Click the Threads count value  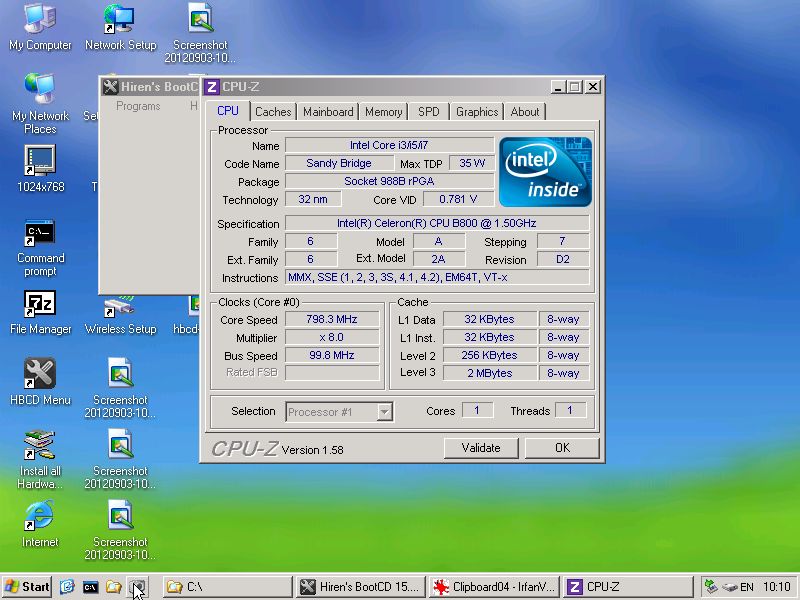(570, 410)
